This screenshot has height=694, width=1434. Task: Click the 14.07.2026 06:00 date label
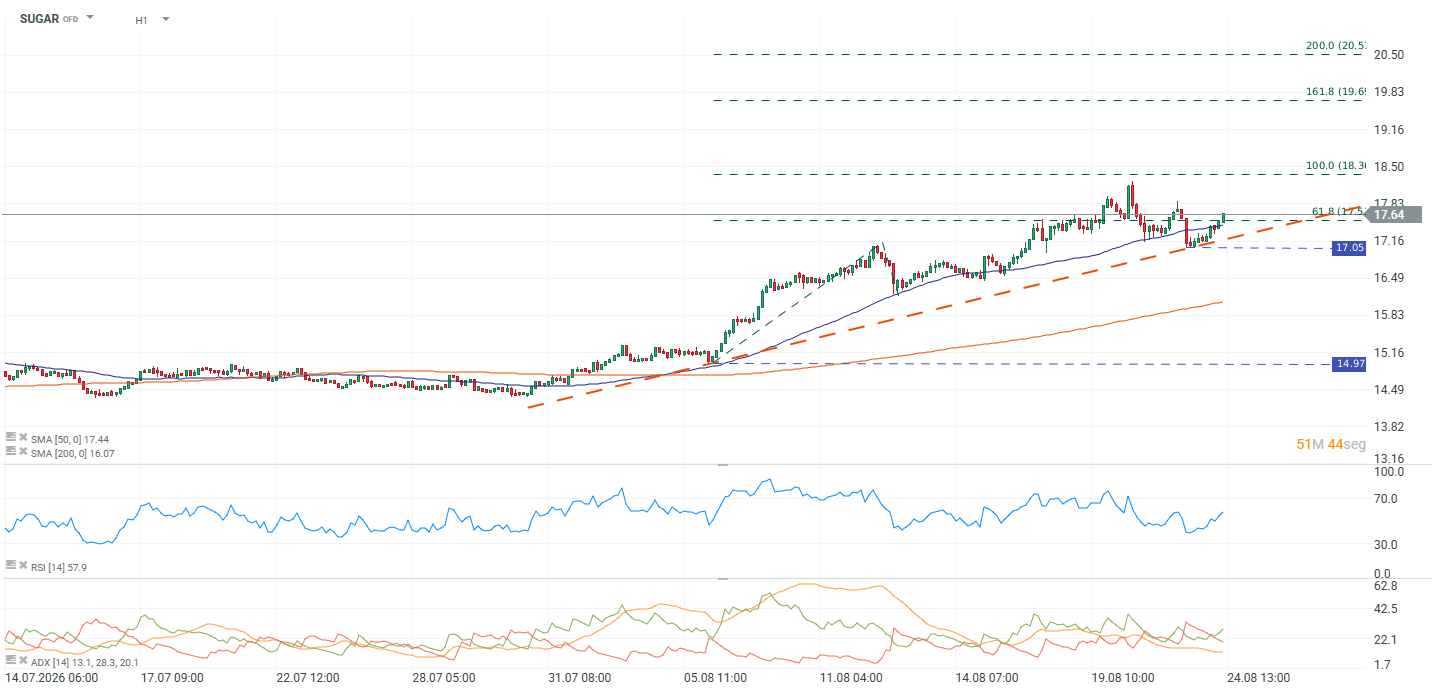[51, 678]
